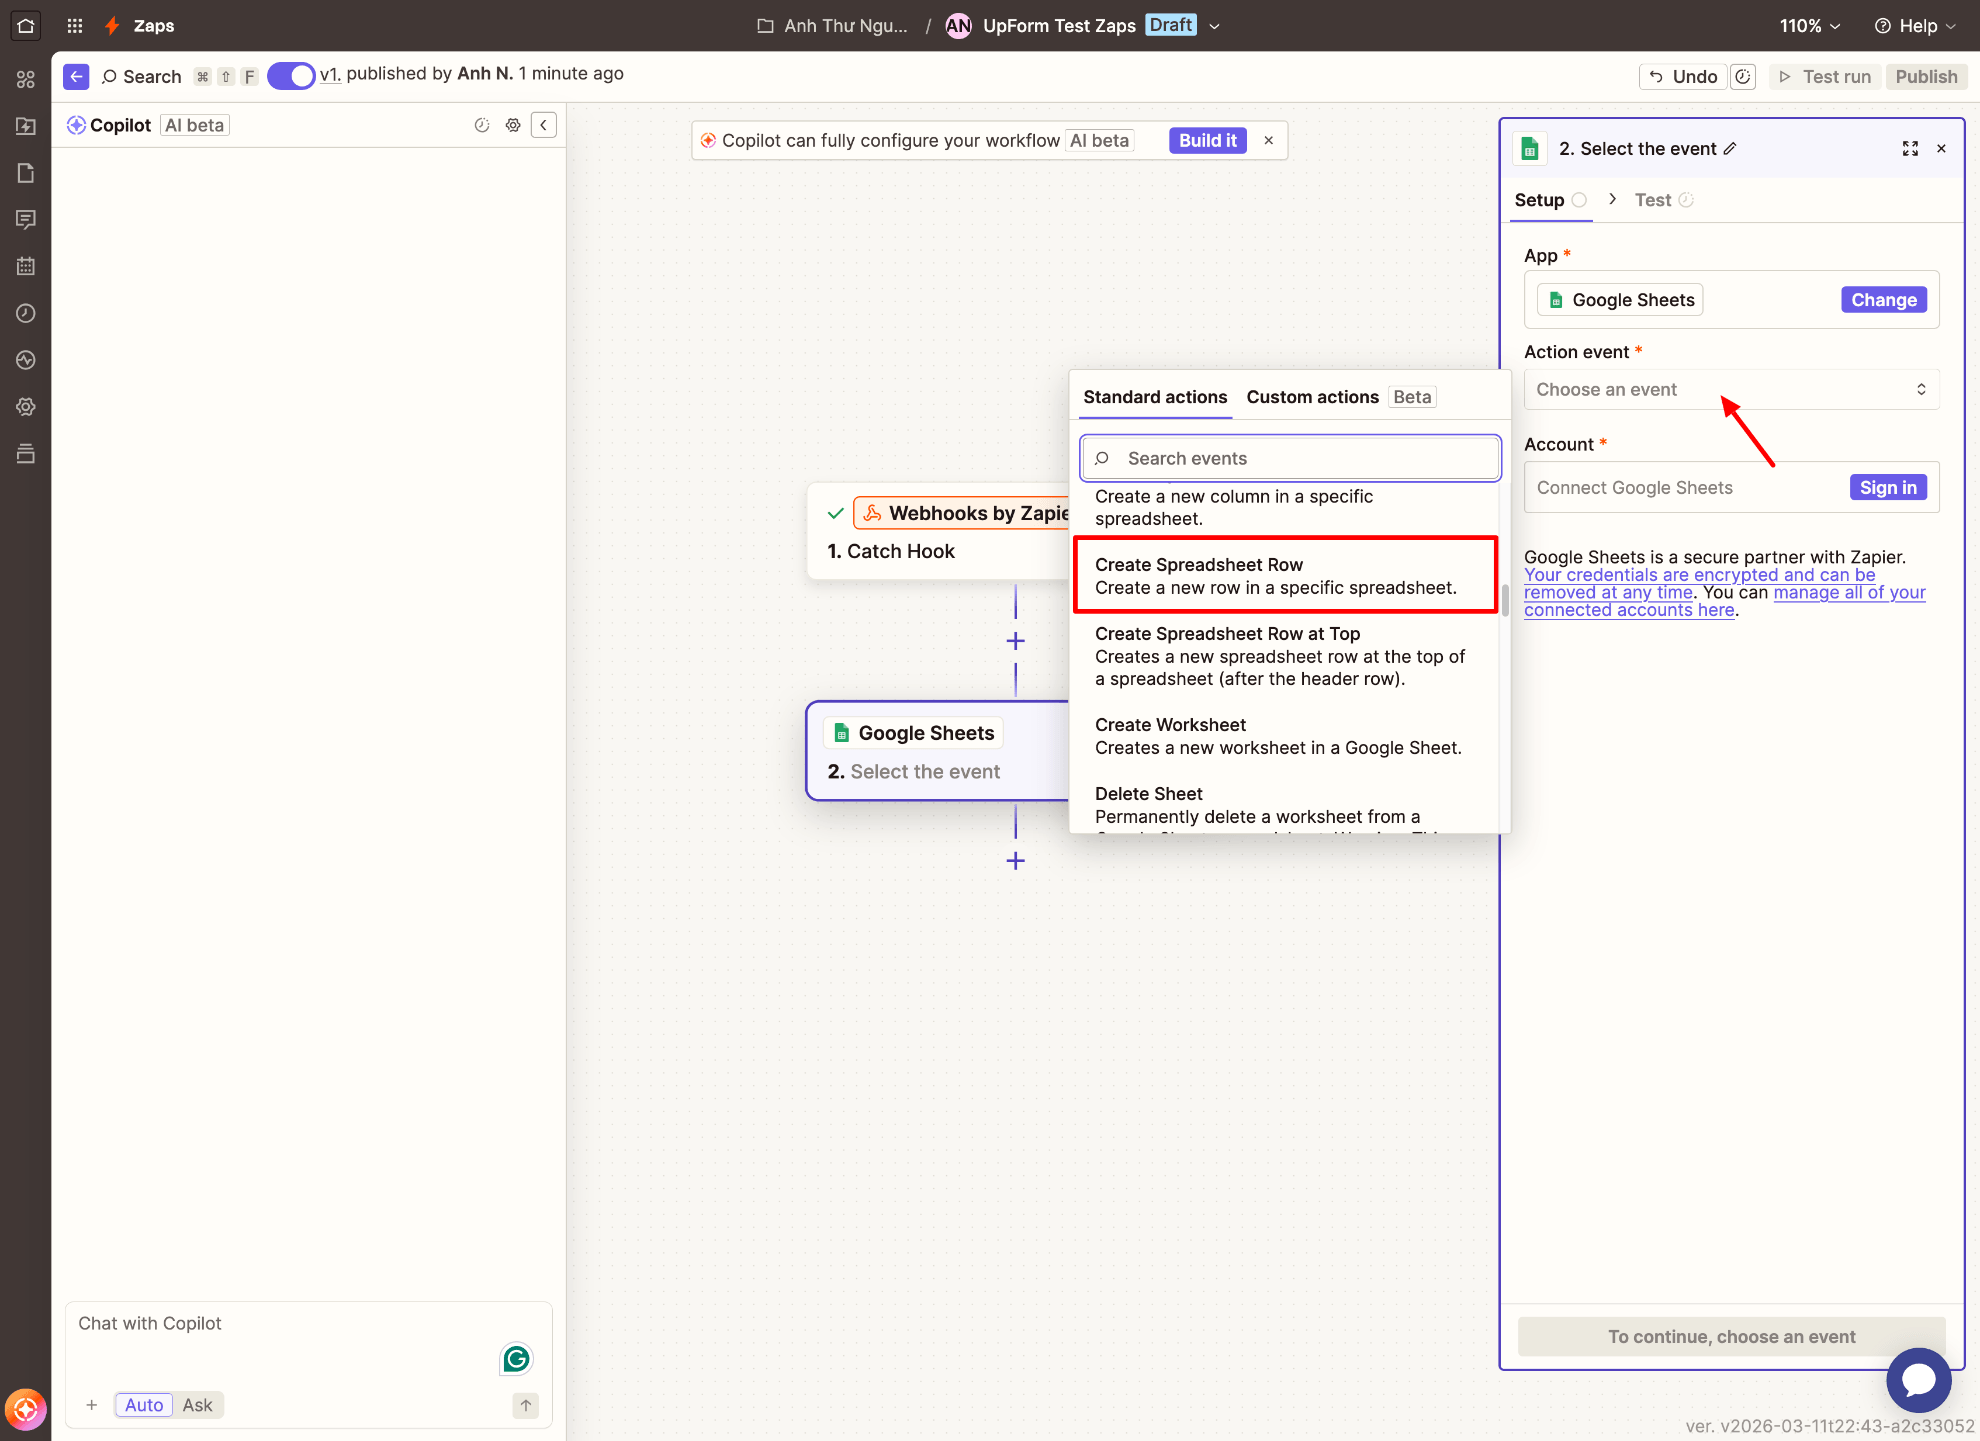
Task: Send the Copilot message with the up arrow
Action: (526, 1405)
